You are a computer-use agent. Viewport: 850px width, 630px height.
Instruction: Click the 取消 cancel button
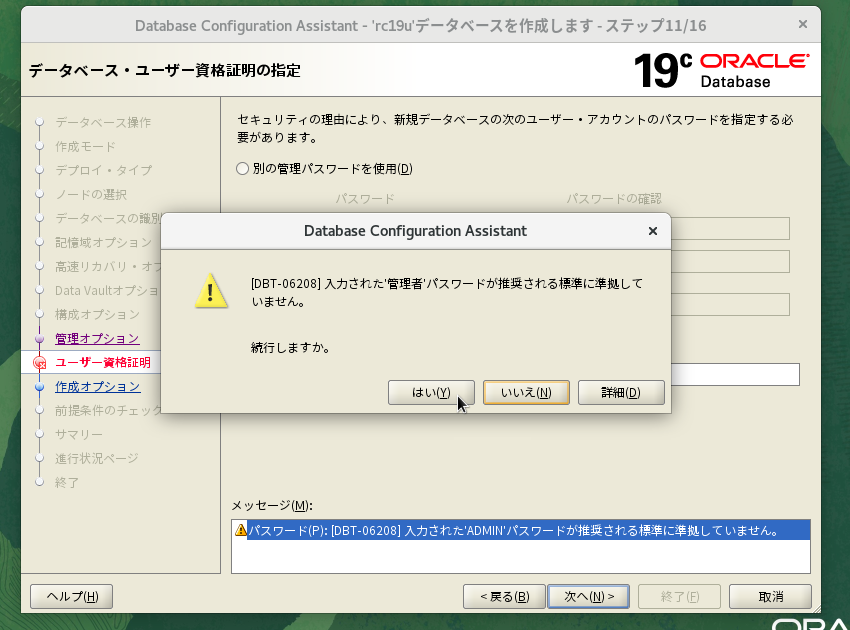click(770, 596)
